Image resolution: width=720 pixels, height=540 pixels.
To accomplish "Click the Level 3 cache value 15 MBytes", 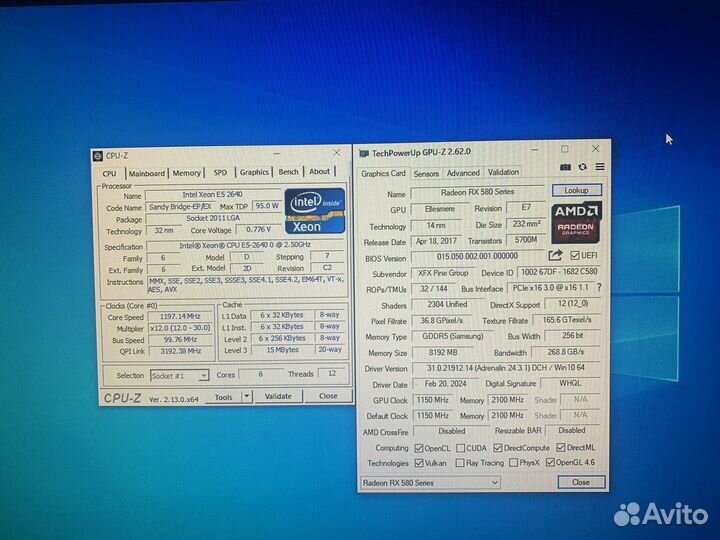I will (x=282, y=350).
